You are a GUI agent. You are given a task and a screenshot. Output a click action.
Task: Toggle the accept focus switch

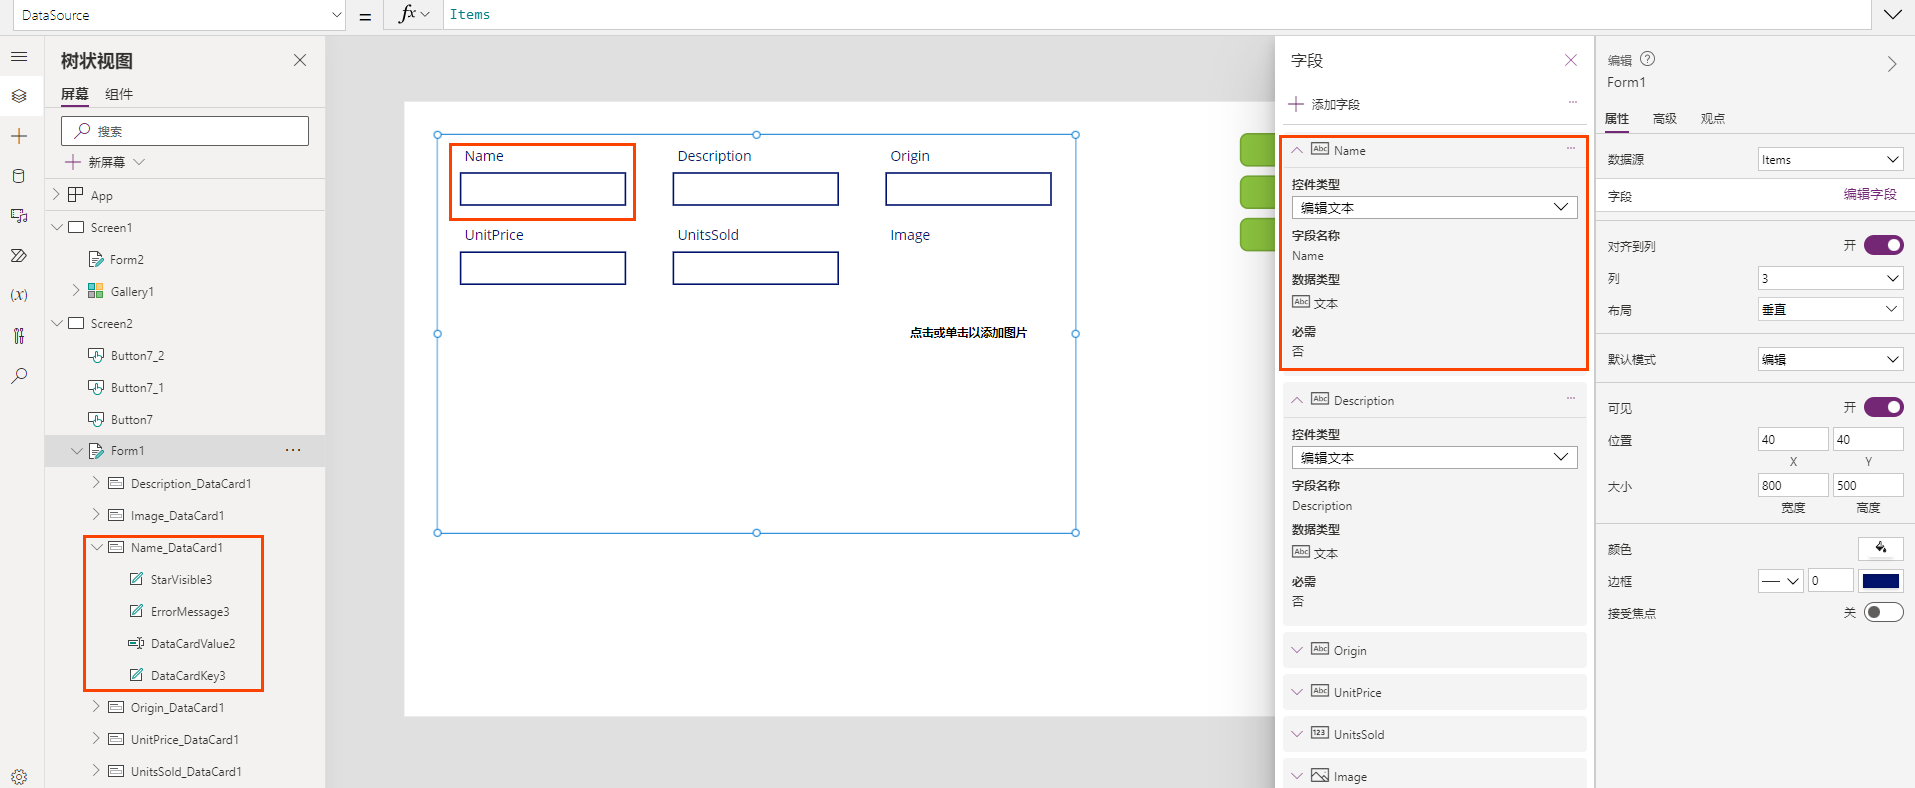[x=1883, y=612]
